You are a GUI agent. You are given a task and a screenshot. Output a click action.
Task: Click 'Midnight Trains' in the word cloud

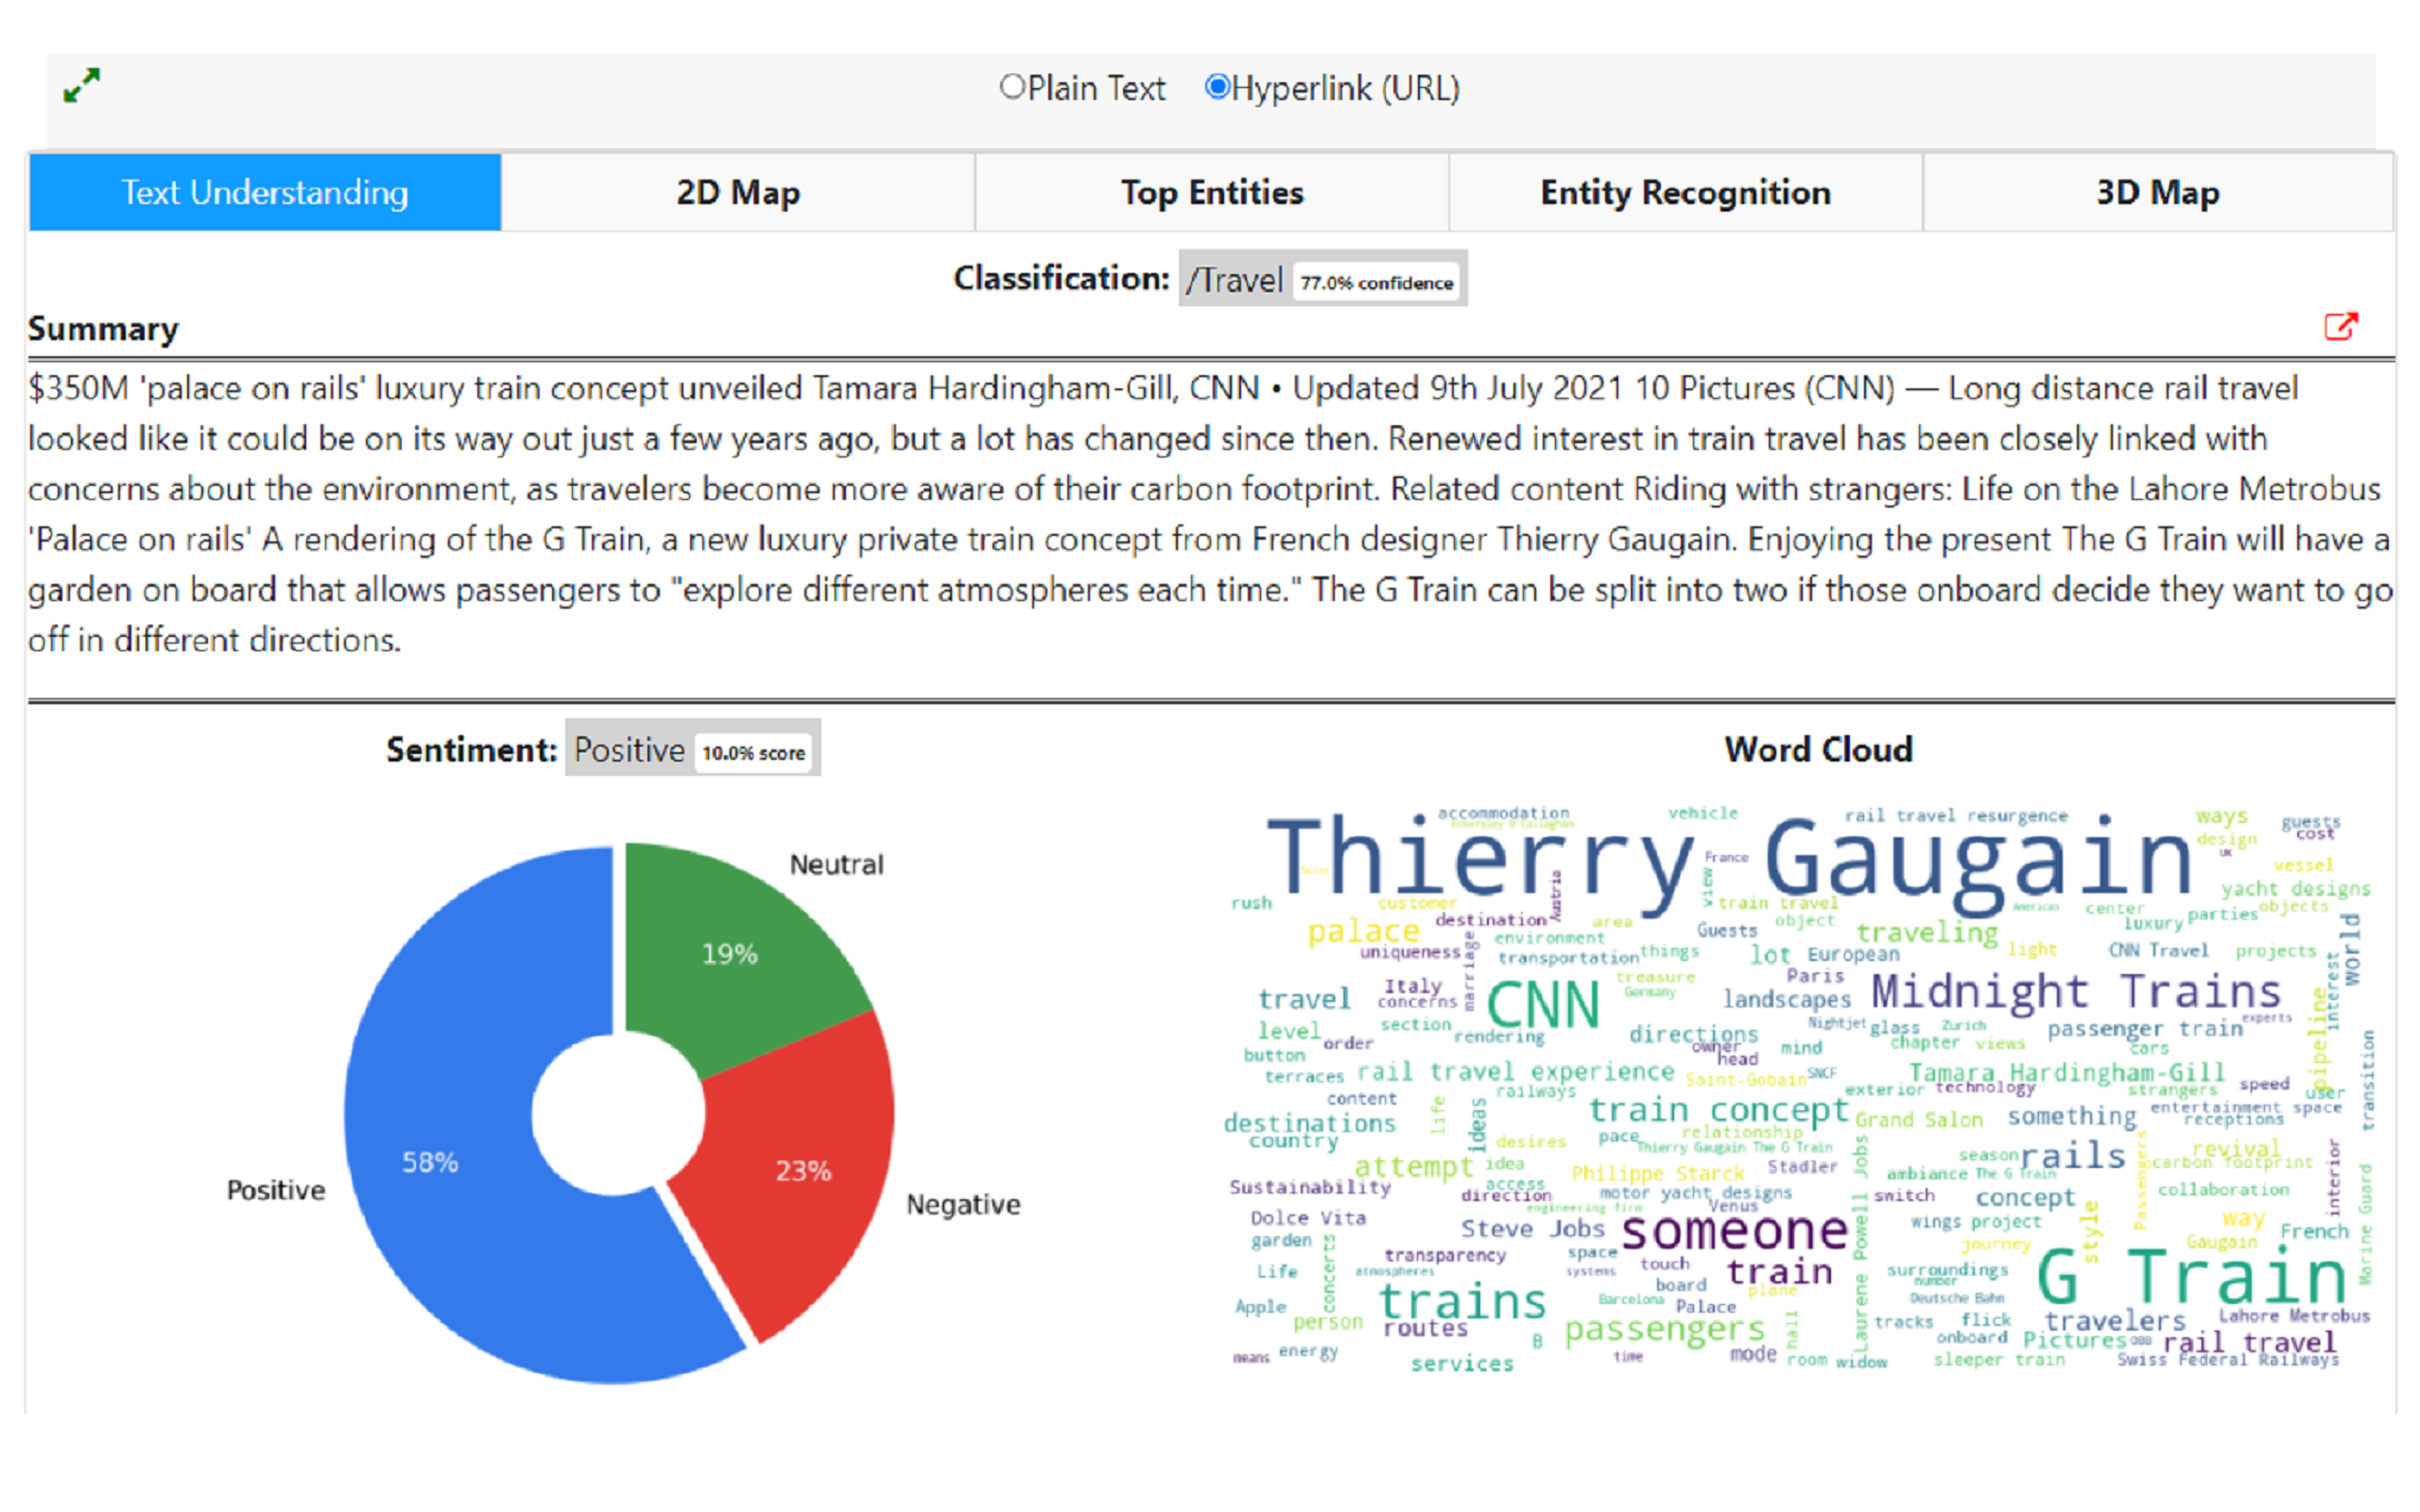[2075, 992]
